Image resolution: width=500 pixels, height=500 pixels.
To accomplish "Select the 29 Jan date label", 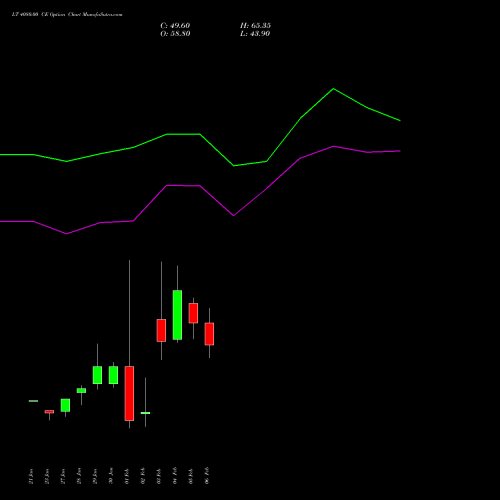I will coord(95,476).
